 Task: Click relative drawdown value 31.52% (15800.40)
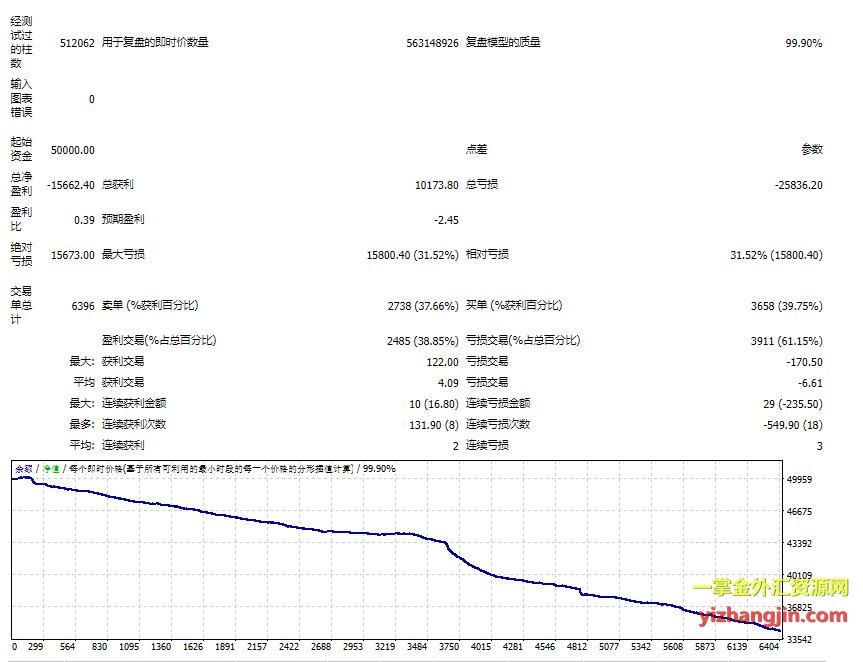(x=776, y=255)
